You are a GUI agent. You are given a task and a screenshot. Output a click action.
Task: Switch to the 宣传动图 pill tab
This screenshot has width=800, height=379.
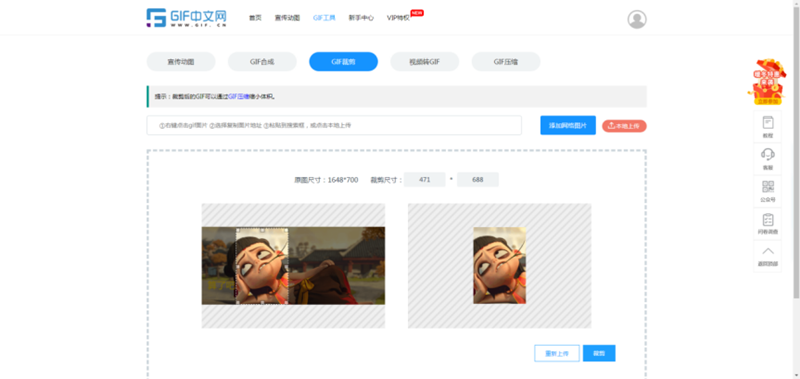181,62
